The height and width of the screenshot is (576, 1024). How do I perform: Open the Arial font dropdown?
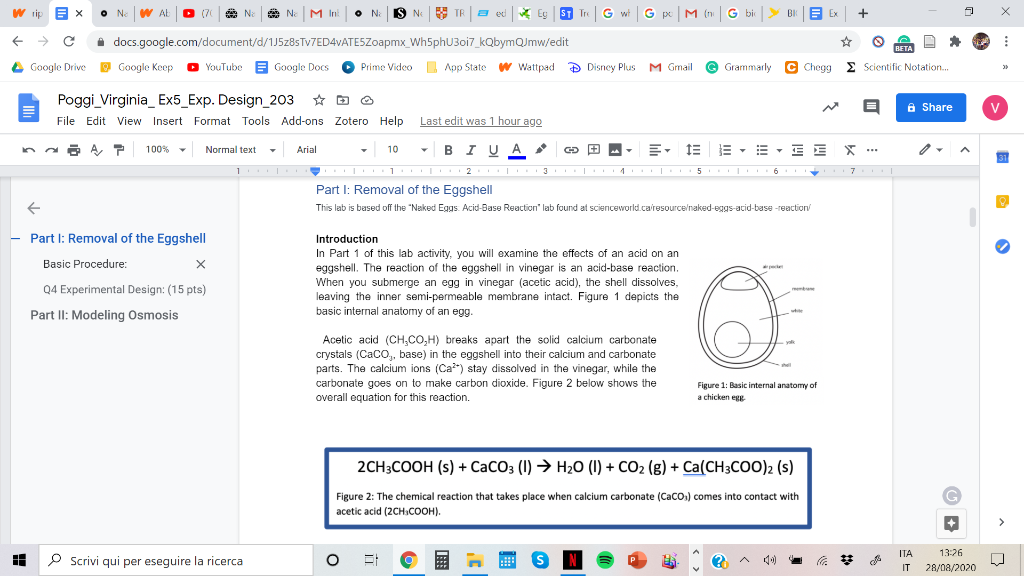331,150
